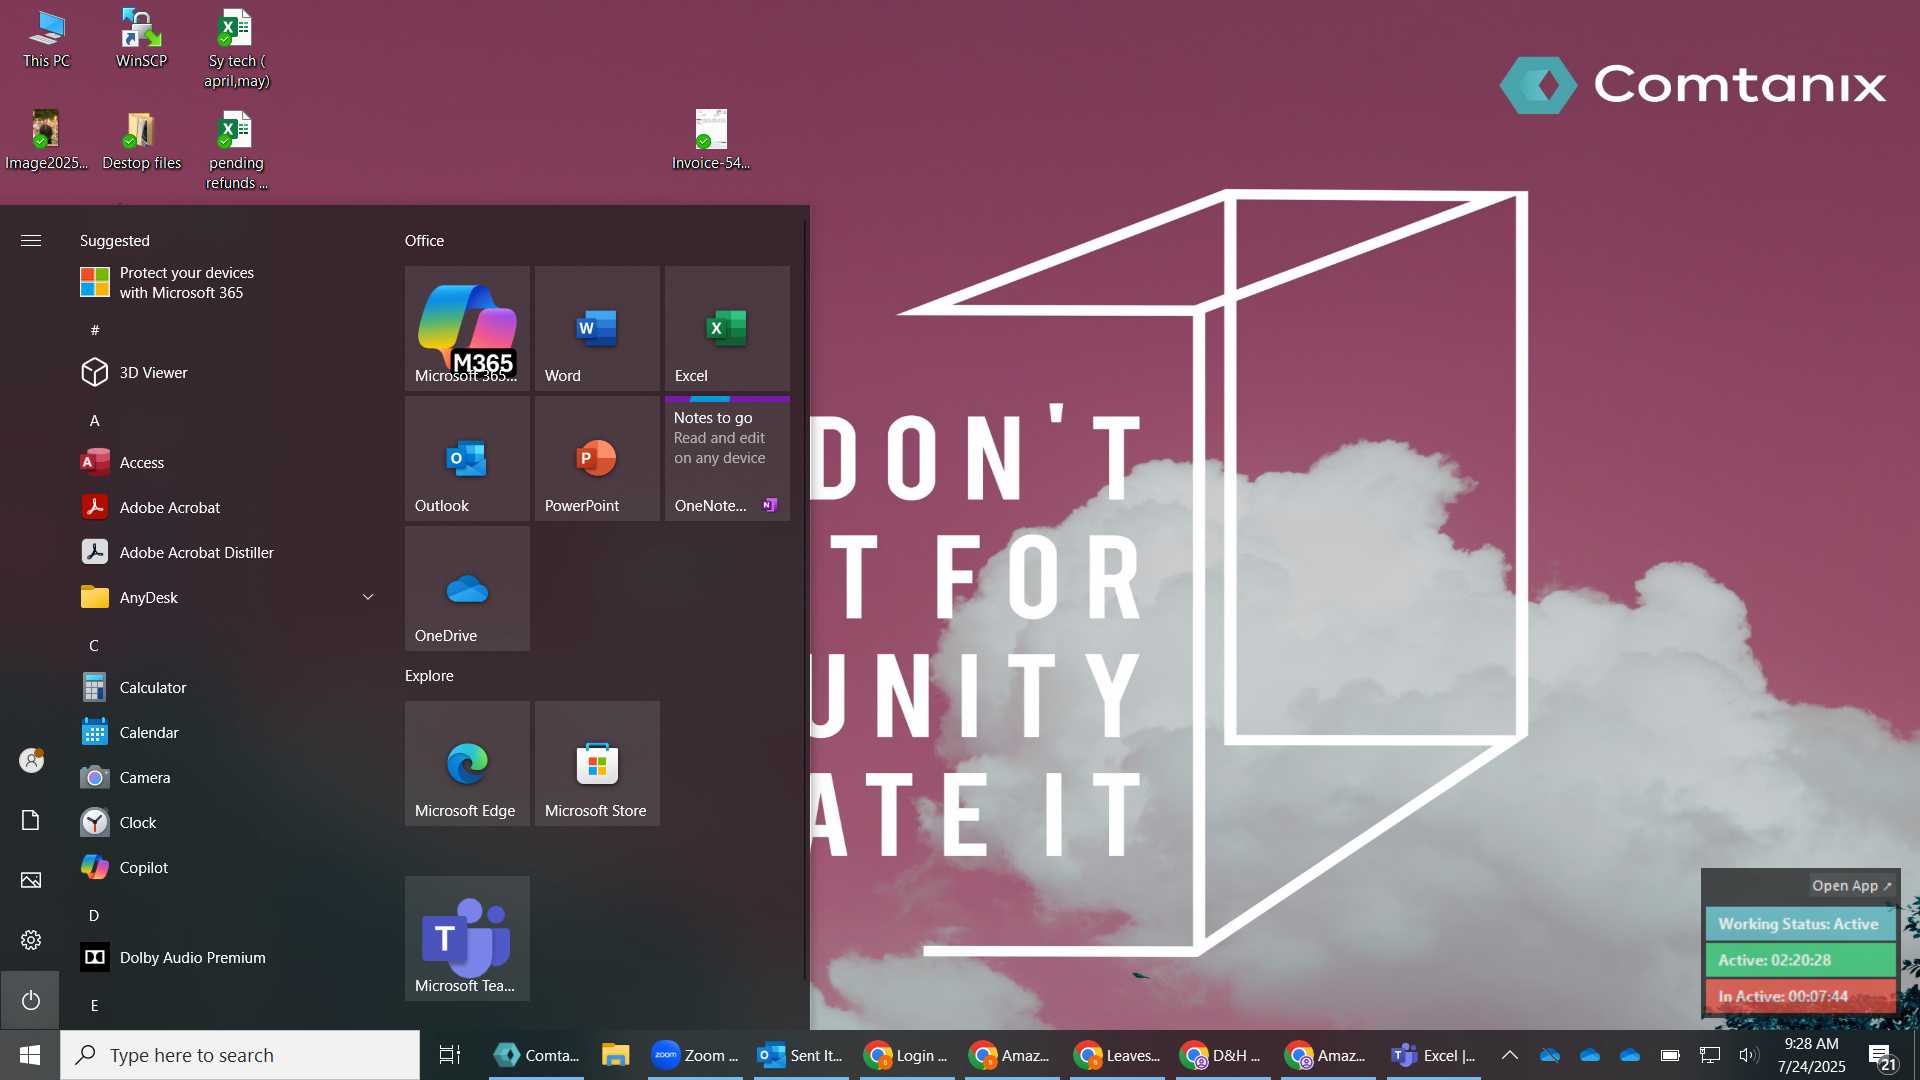Expand the Start menu hamburger navigation

point(30,240)
